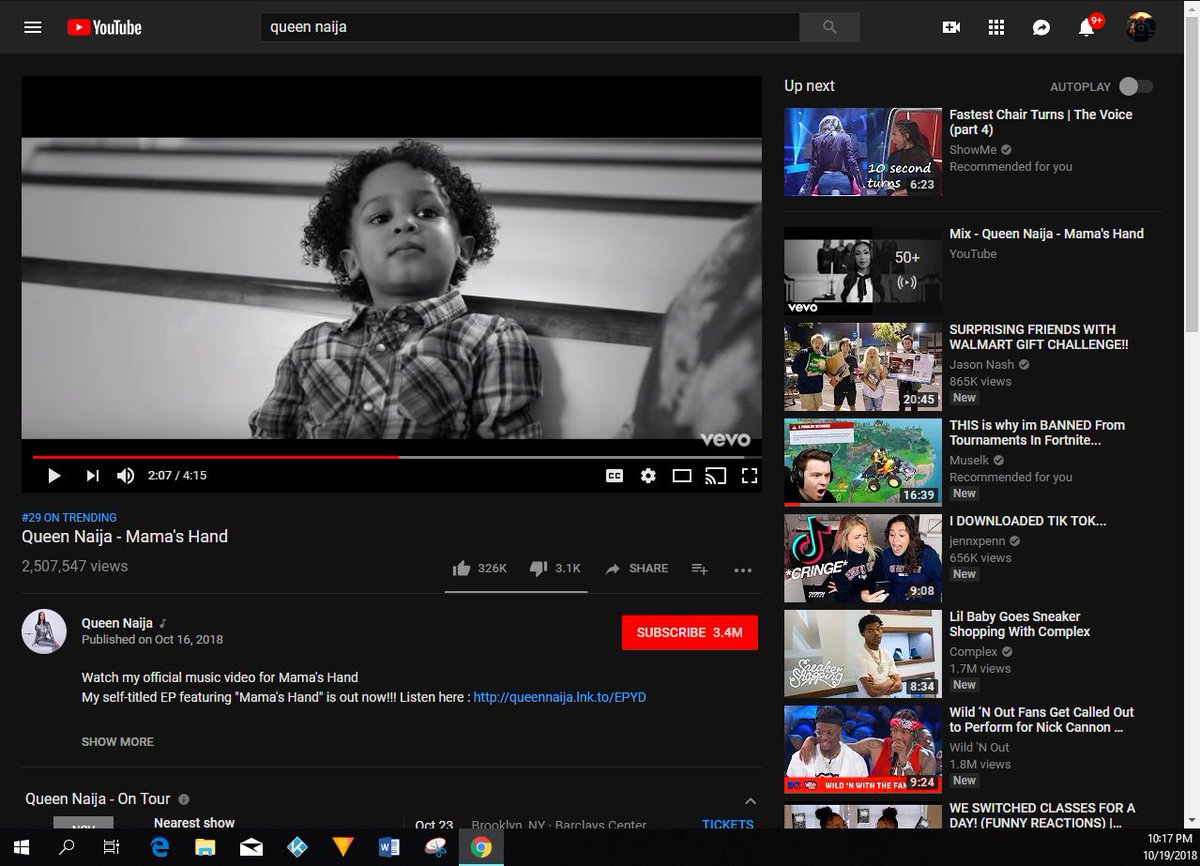Viewport: 1200px width, 866px height.
Task: Open Muselk channel name
Action: (968, 461)
